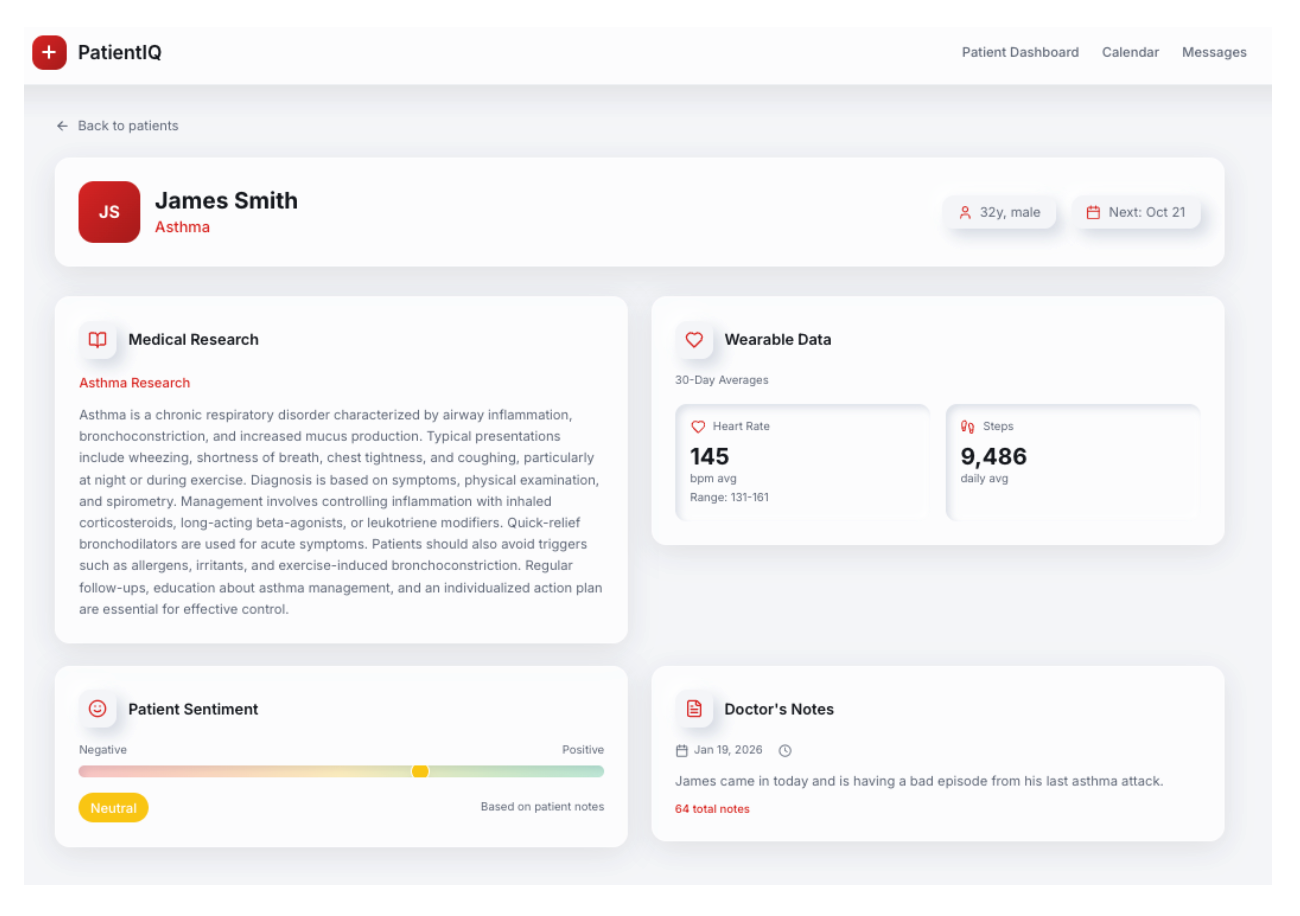Screen dimensions: 1300x916
Task: Go to Messages in top navigation
Action: 1214,52
